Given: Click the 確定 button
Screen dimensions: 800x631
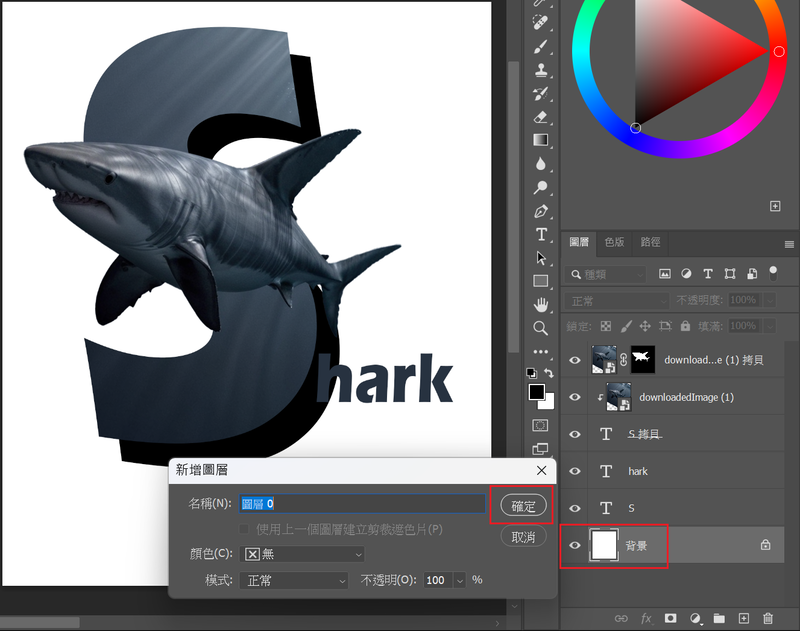Looking at the screenshot, I should coord(523,506).
